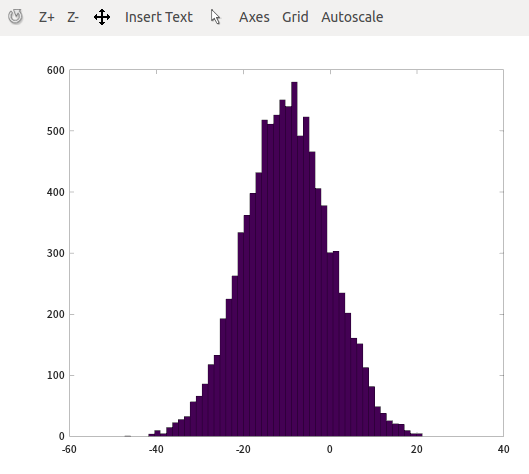Click the x-axis label 20
The width and height of the screenshot is (529, 474).
(417, 449)
